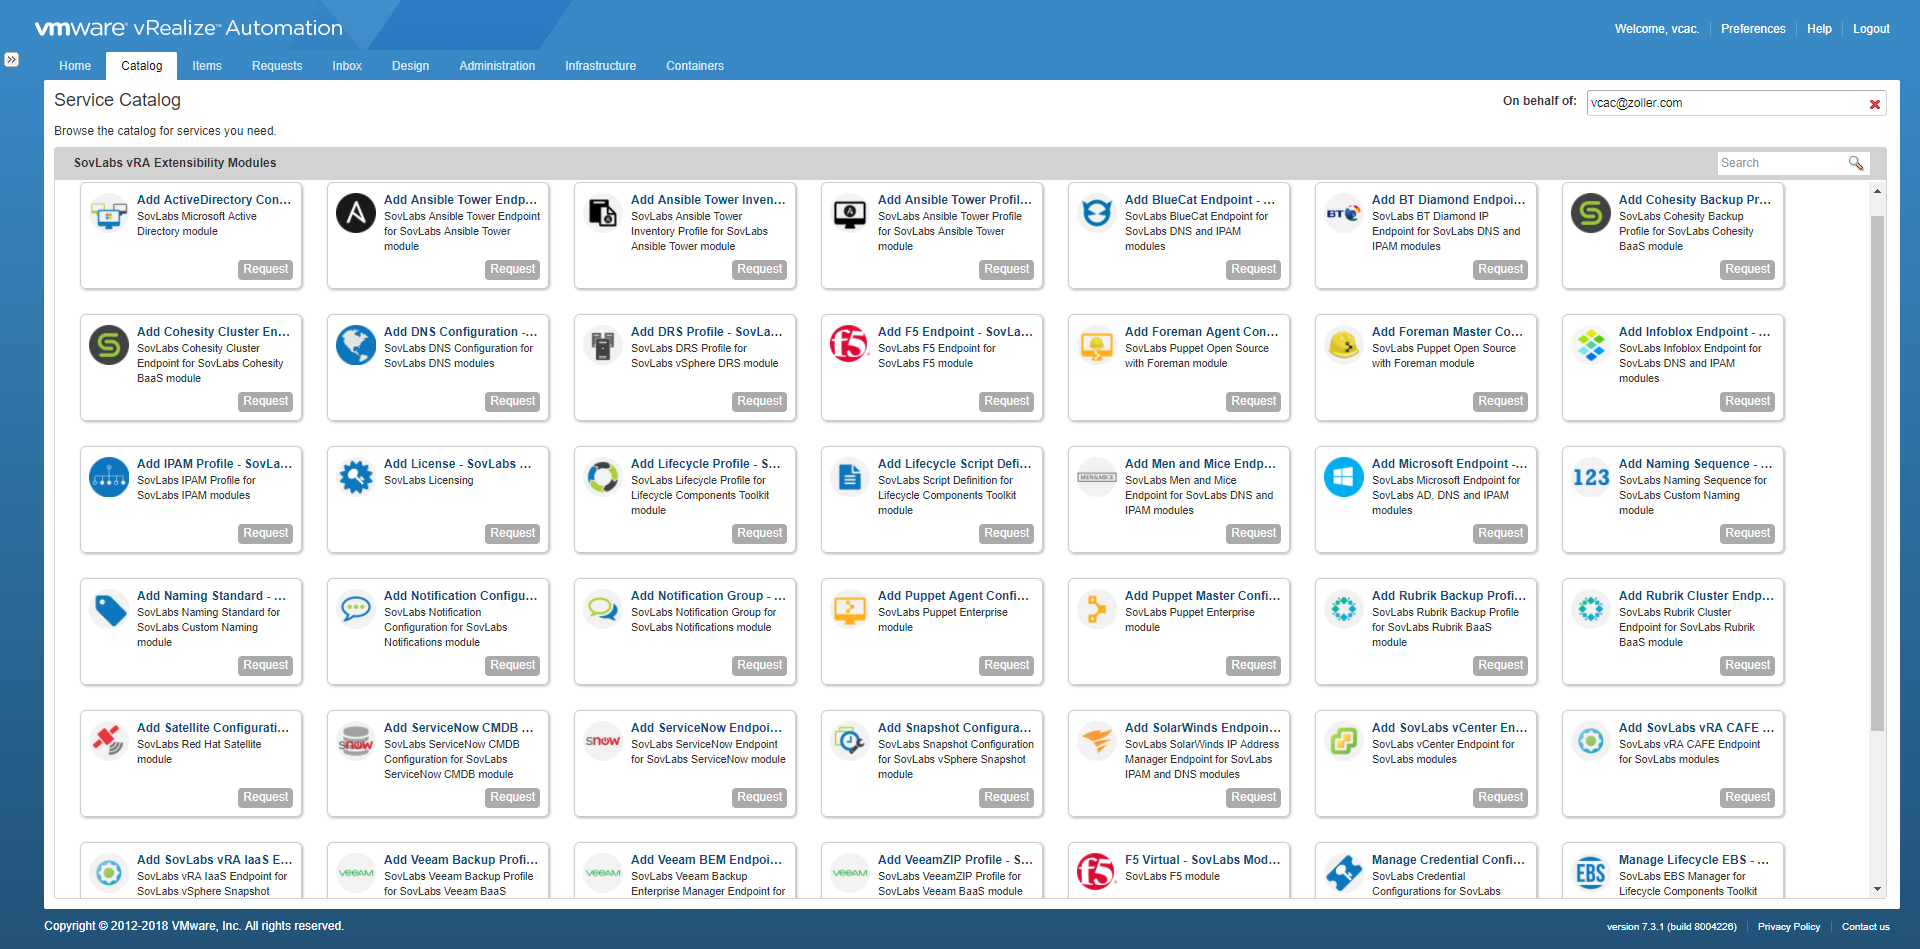Switch to the Design tab
Viewport: 1920px width, 949px height.
[410, 66]
